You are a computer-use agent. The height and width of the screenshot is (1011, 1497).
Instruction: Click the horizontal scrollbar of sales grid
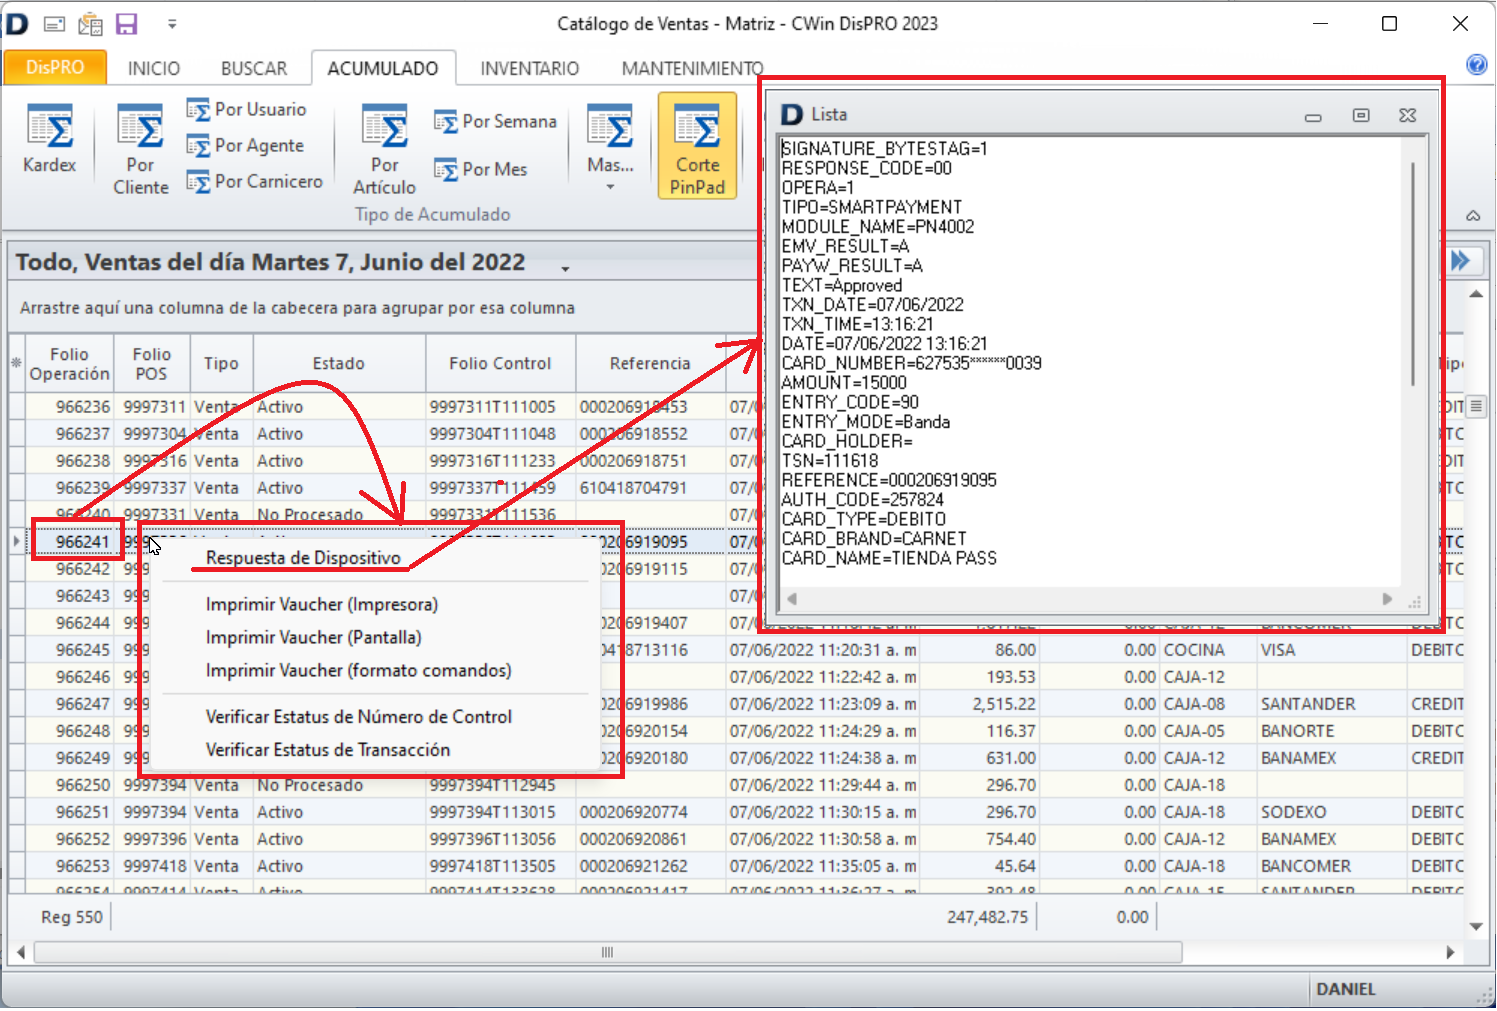(607, 953)
